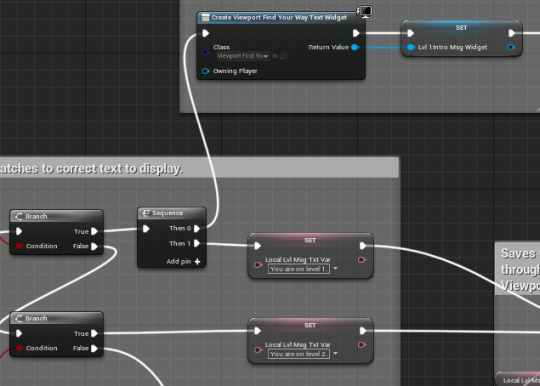This screenshot has width=540, height=386.
Task: Expand the arrow beside the 'You are on level 1.' field
Action: pos(335,269)
